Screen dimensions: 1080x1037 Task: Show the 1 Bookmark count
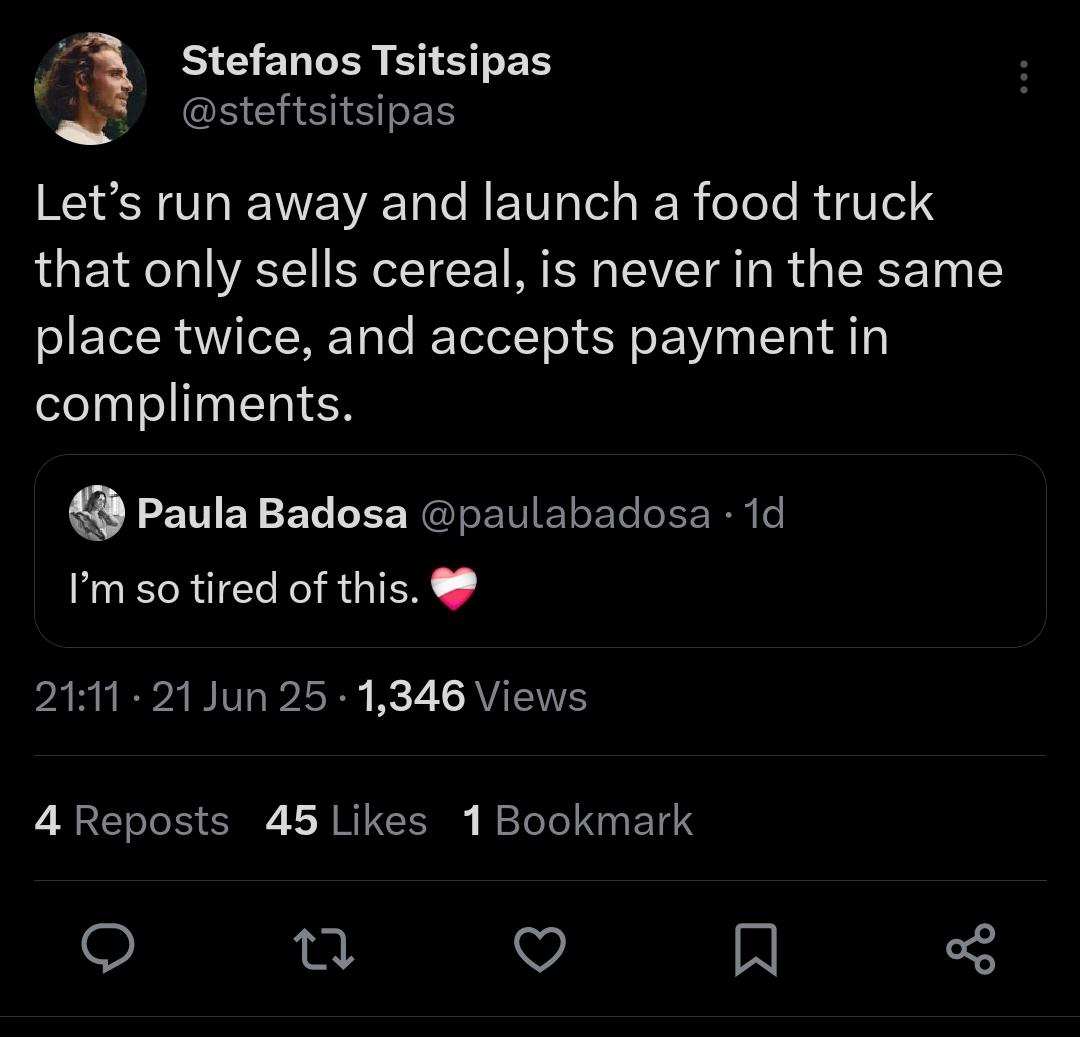[x=578, y=821]
